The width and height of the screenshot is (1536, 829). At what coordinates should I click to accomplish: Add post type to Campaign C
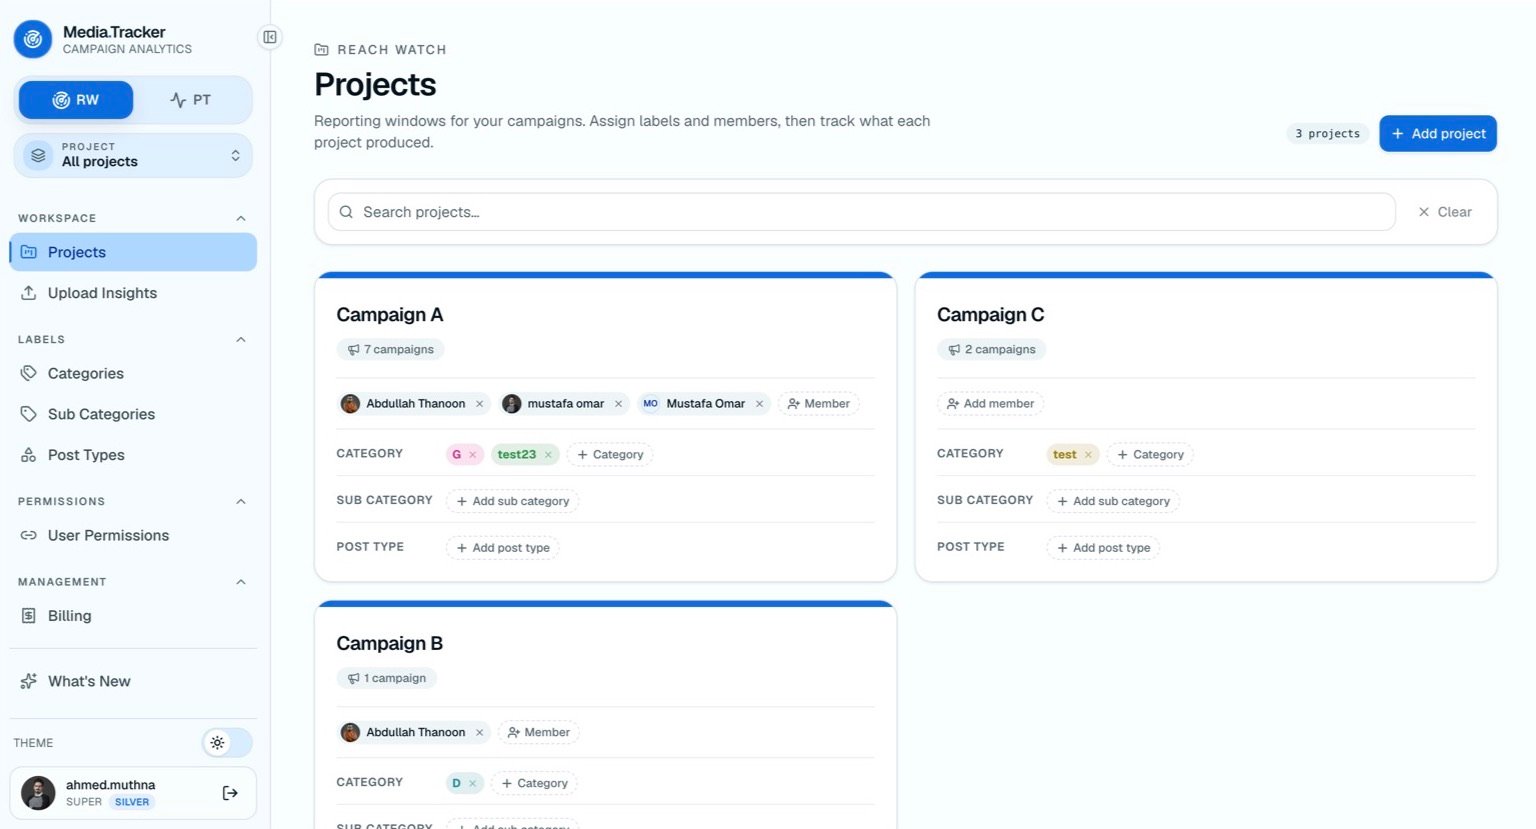click(x=1103, y=548)
